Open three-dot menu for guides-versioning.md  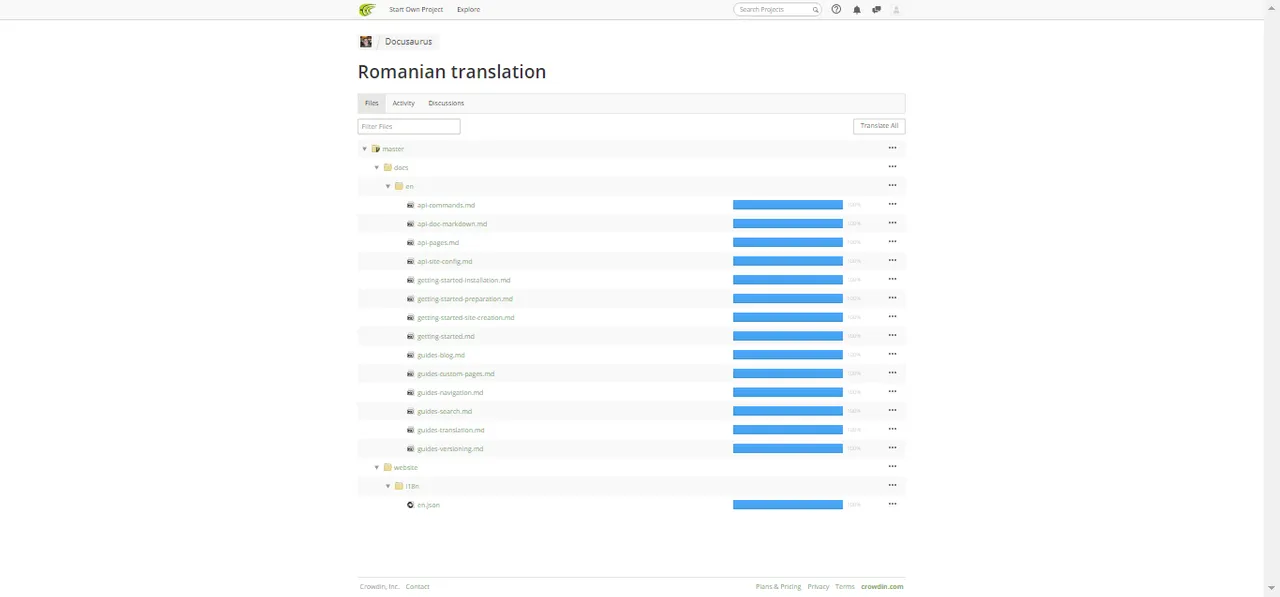[x=892, y=448]
